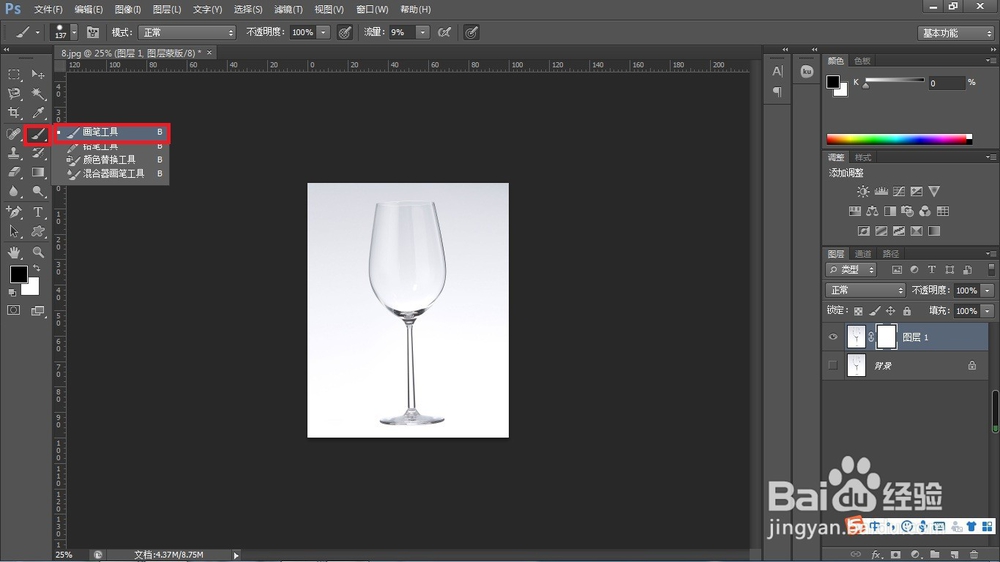Select the Custom Shape tool

(x=38, y=232)
